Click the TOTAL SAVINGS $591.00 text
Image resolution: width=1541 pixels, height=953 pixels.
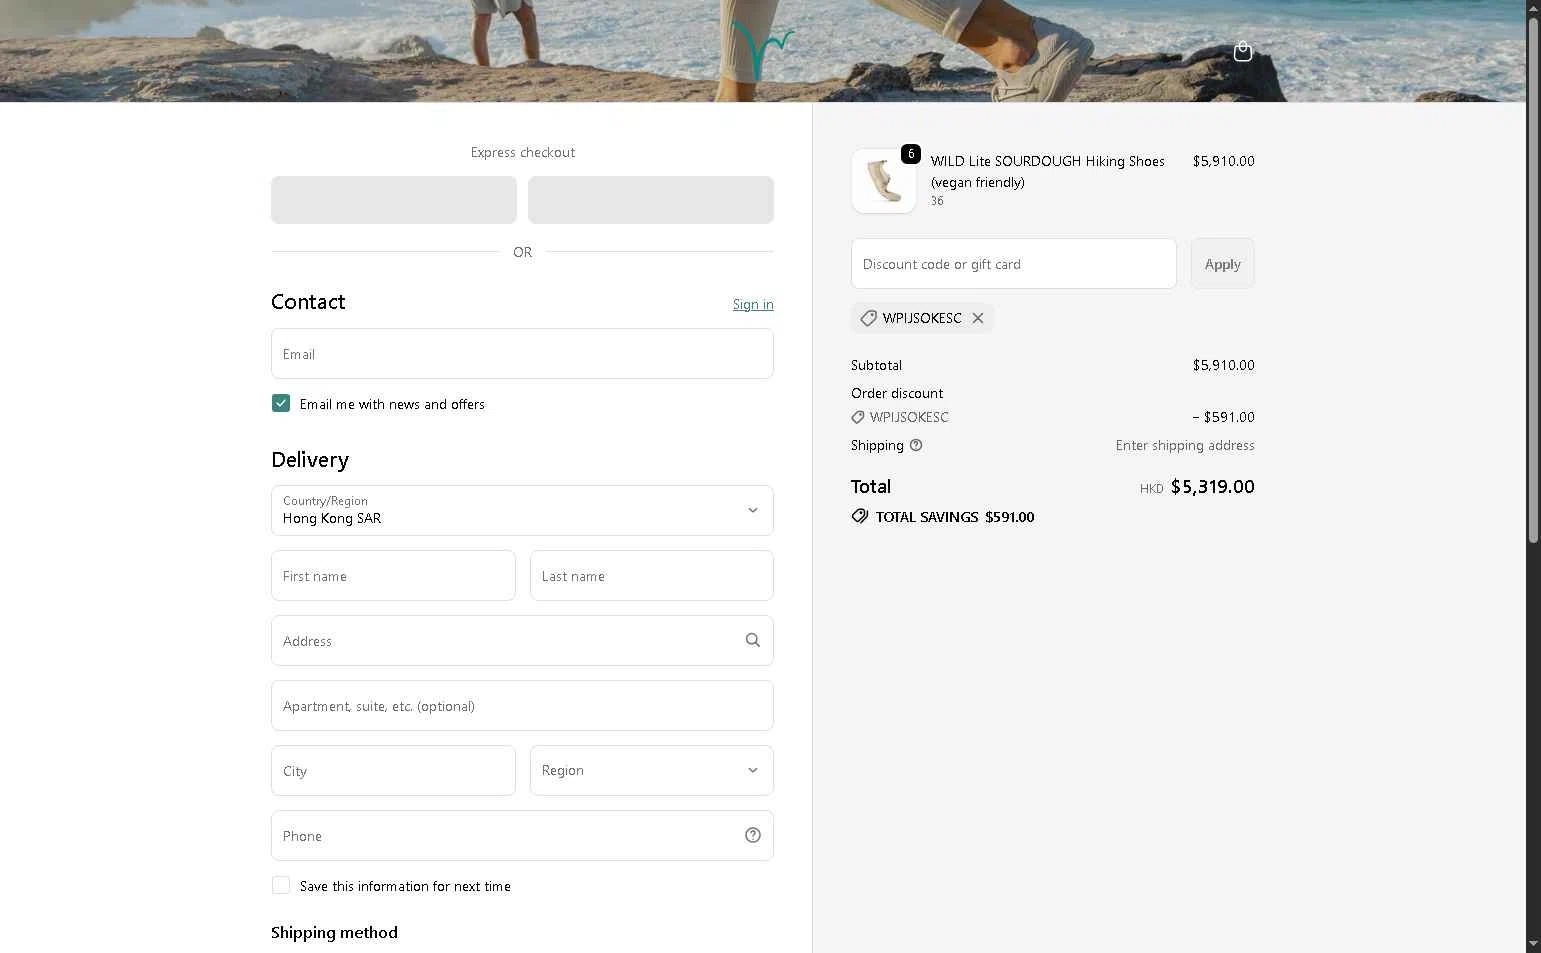click(955, 517)
